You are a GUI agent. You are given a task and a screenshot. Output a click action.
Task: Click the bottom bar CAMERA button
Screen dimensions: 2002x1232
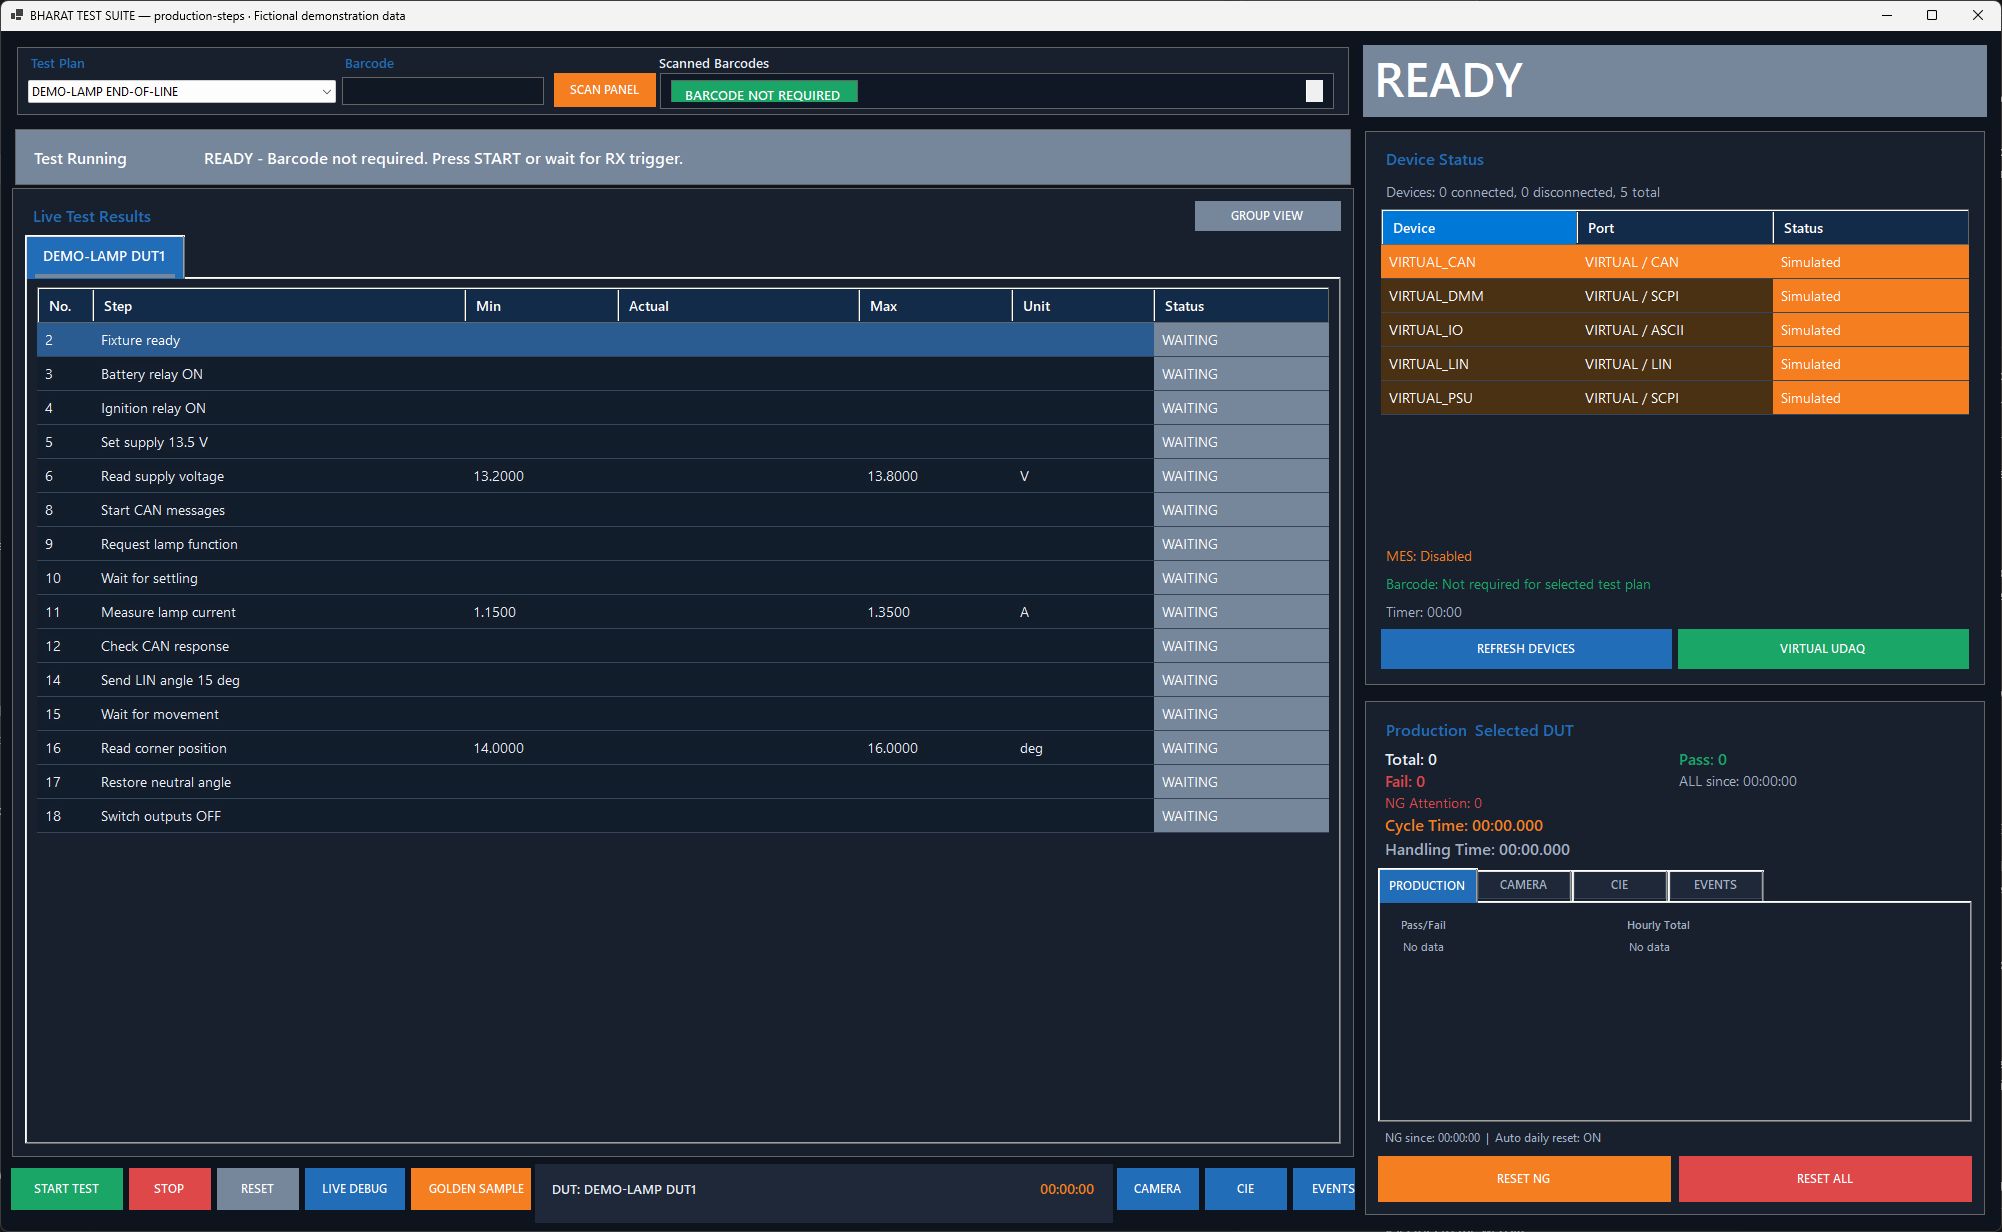point(1157,1189)
